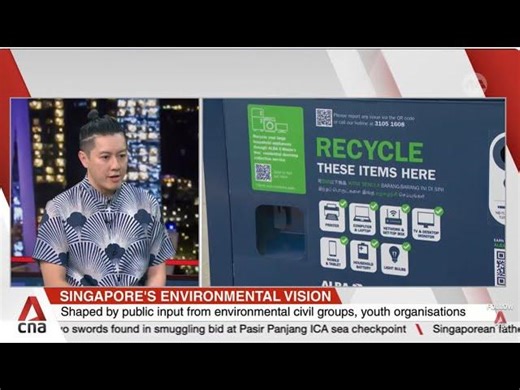Click the Printer icon on the recycle bin
This screenshot has height=390, width=520.
(332, 216)
